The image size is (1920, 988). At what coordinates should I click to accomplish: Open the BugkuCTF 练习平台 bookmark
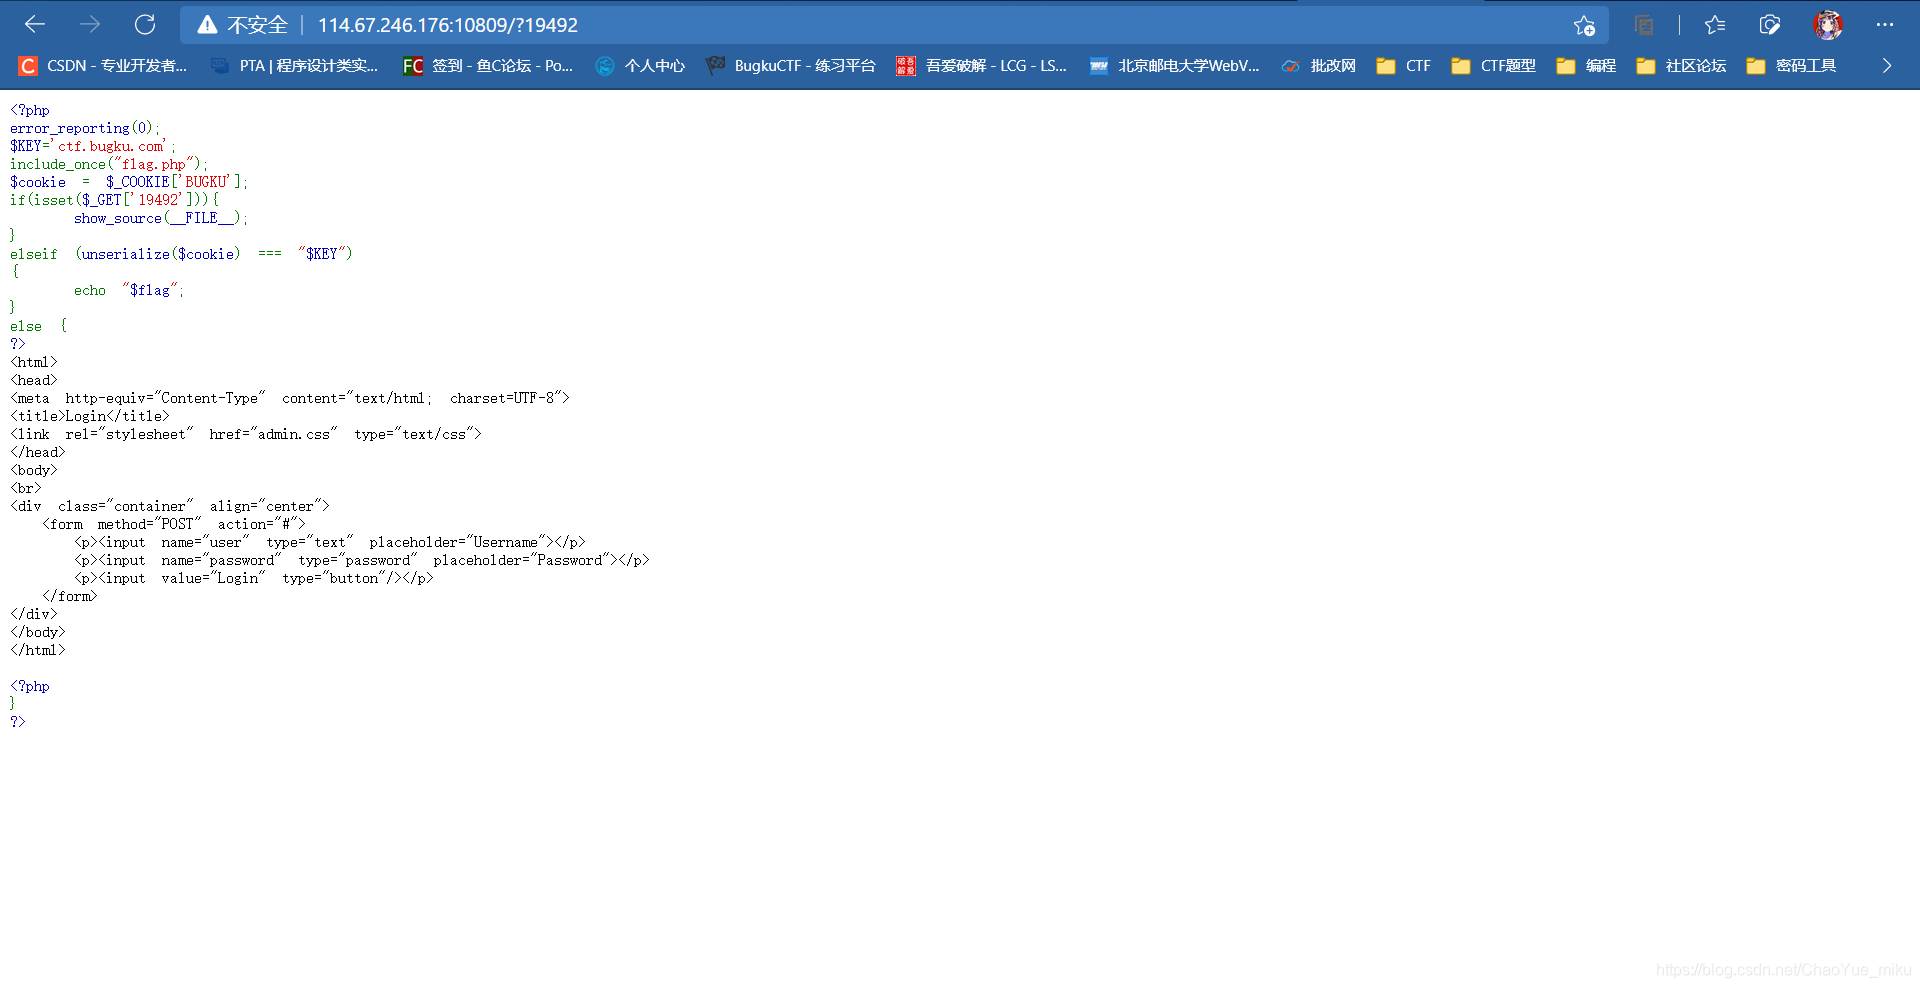point(791,66)
